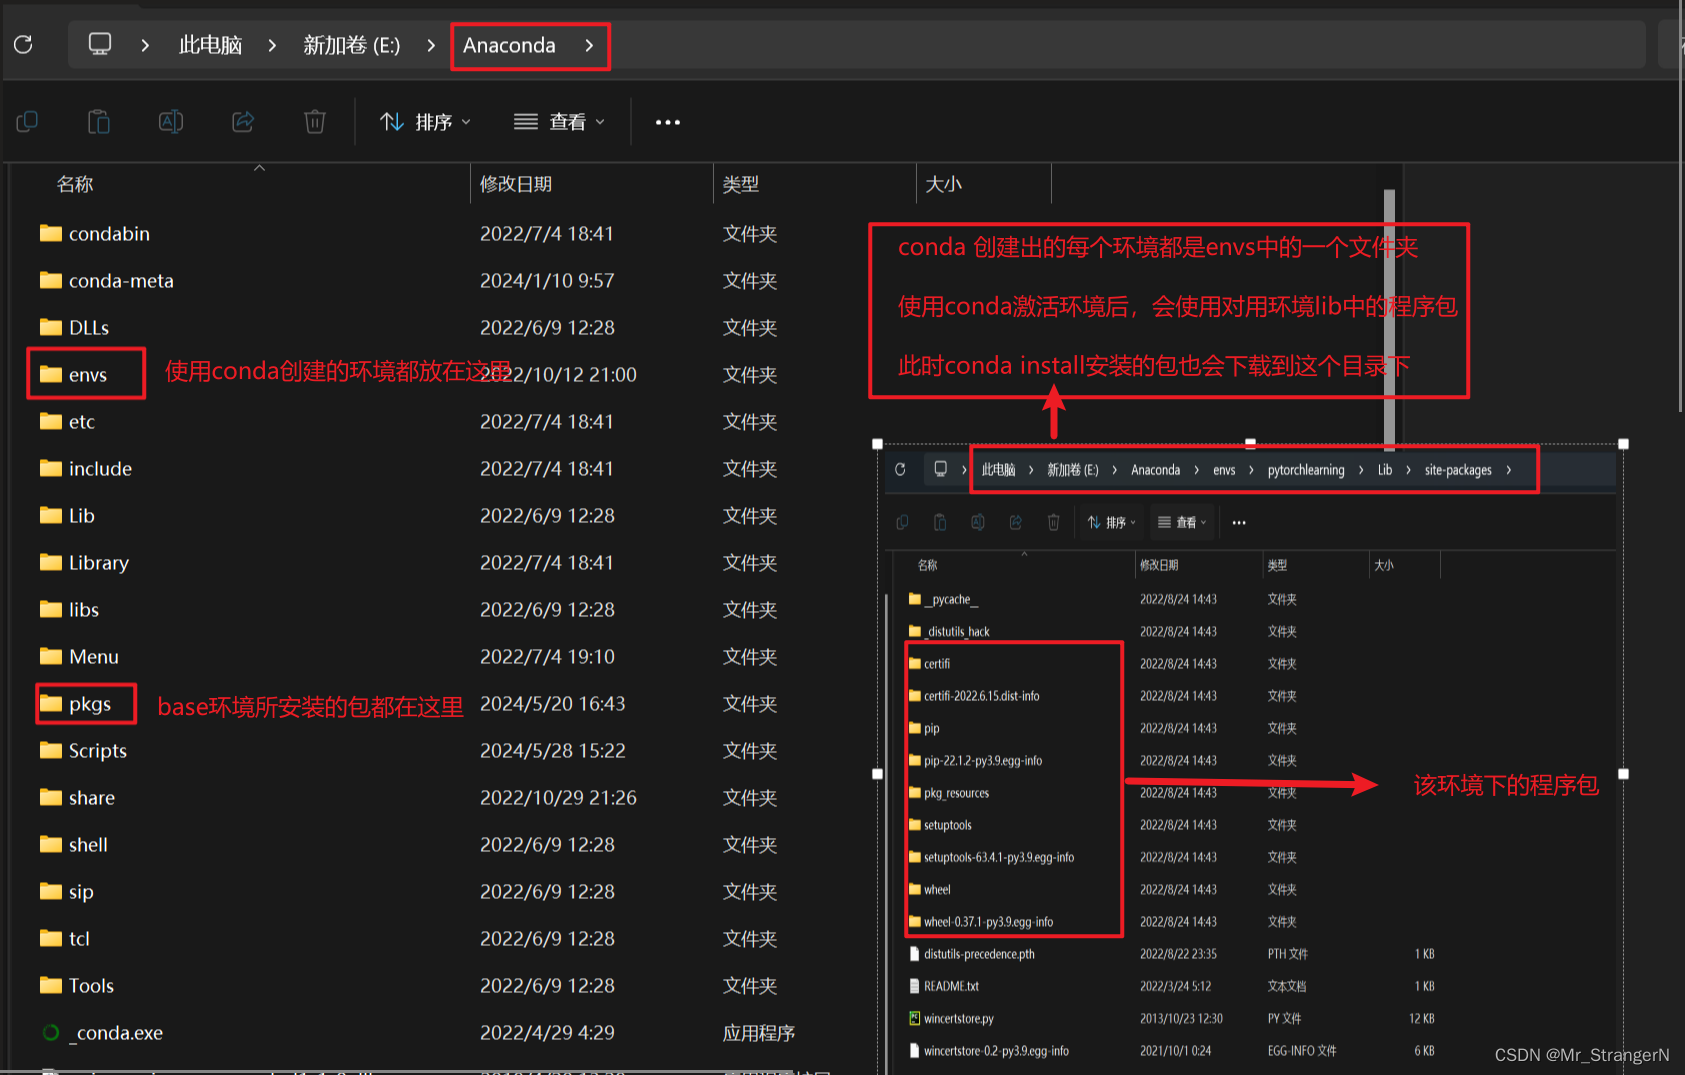Click the Copy icon in the toolbar
The width and height of the screenshot is (1685, 1075).
(27, 121)
